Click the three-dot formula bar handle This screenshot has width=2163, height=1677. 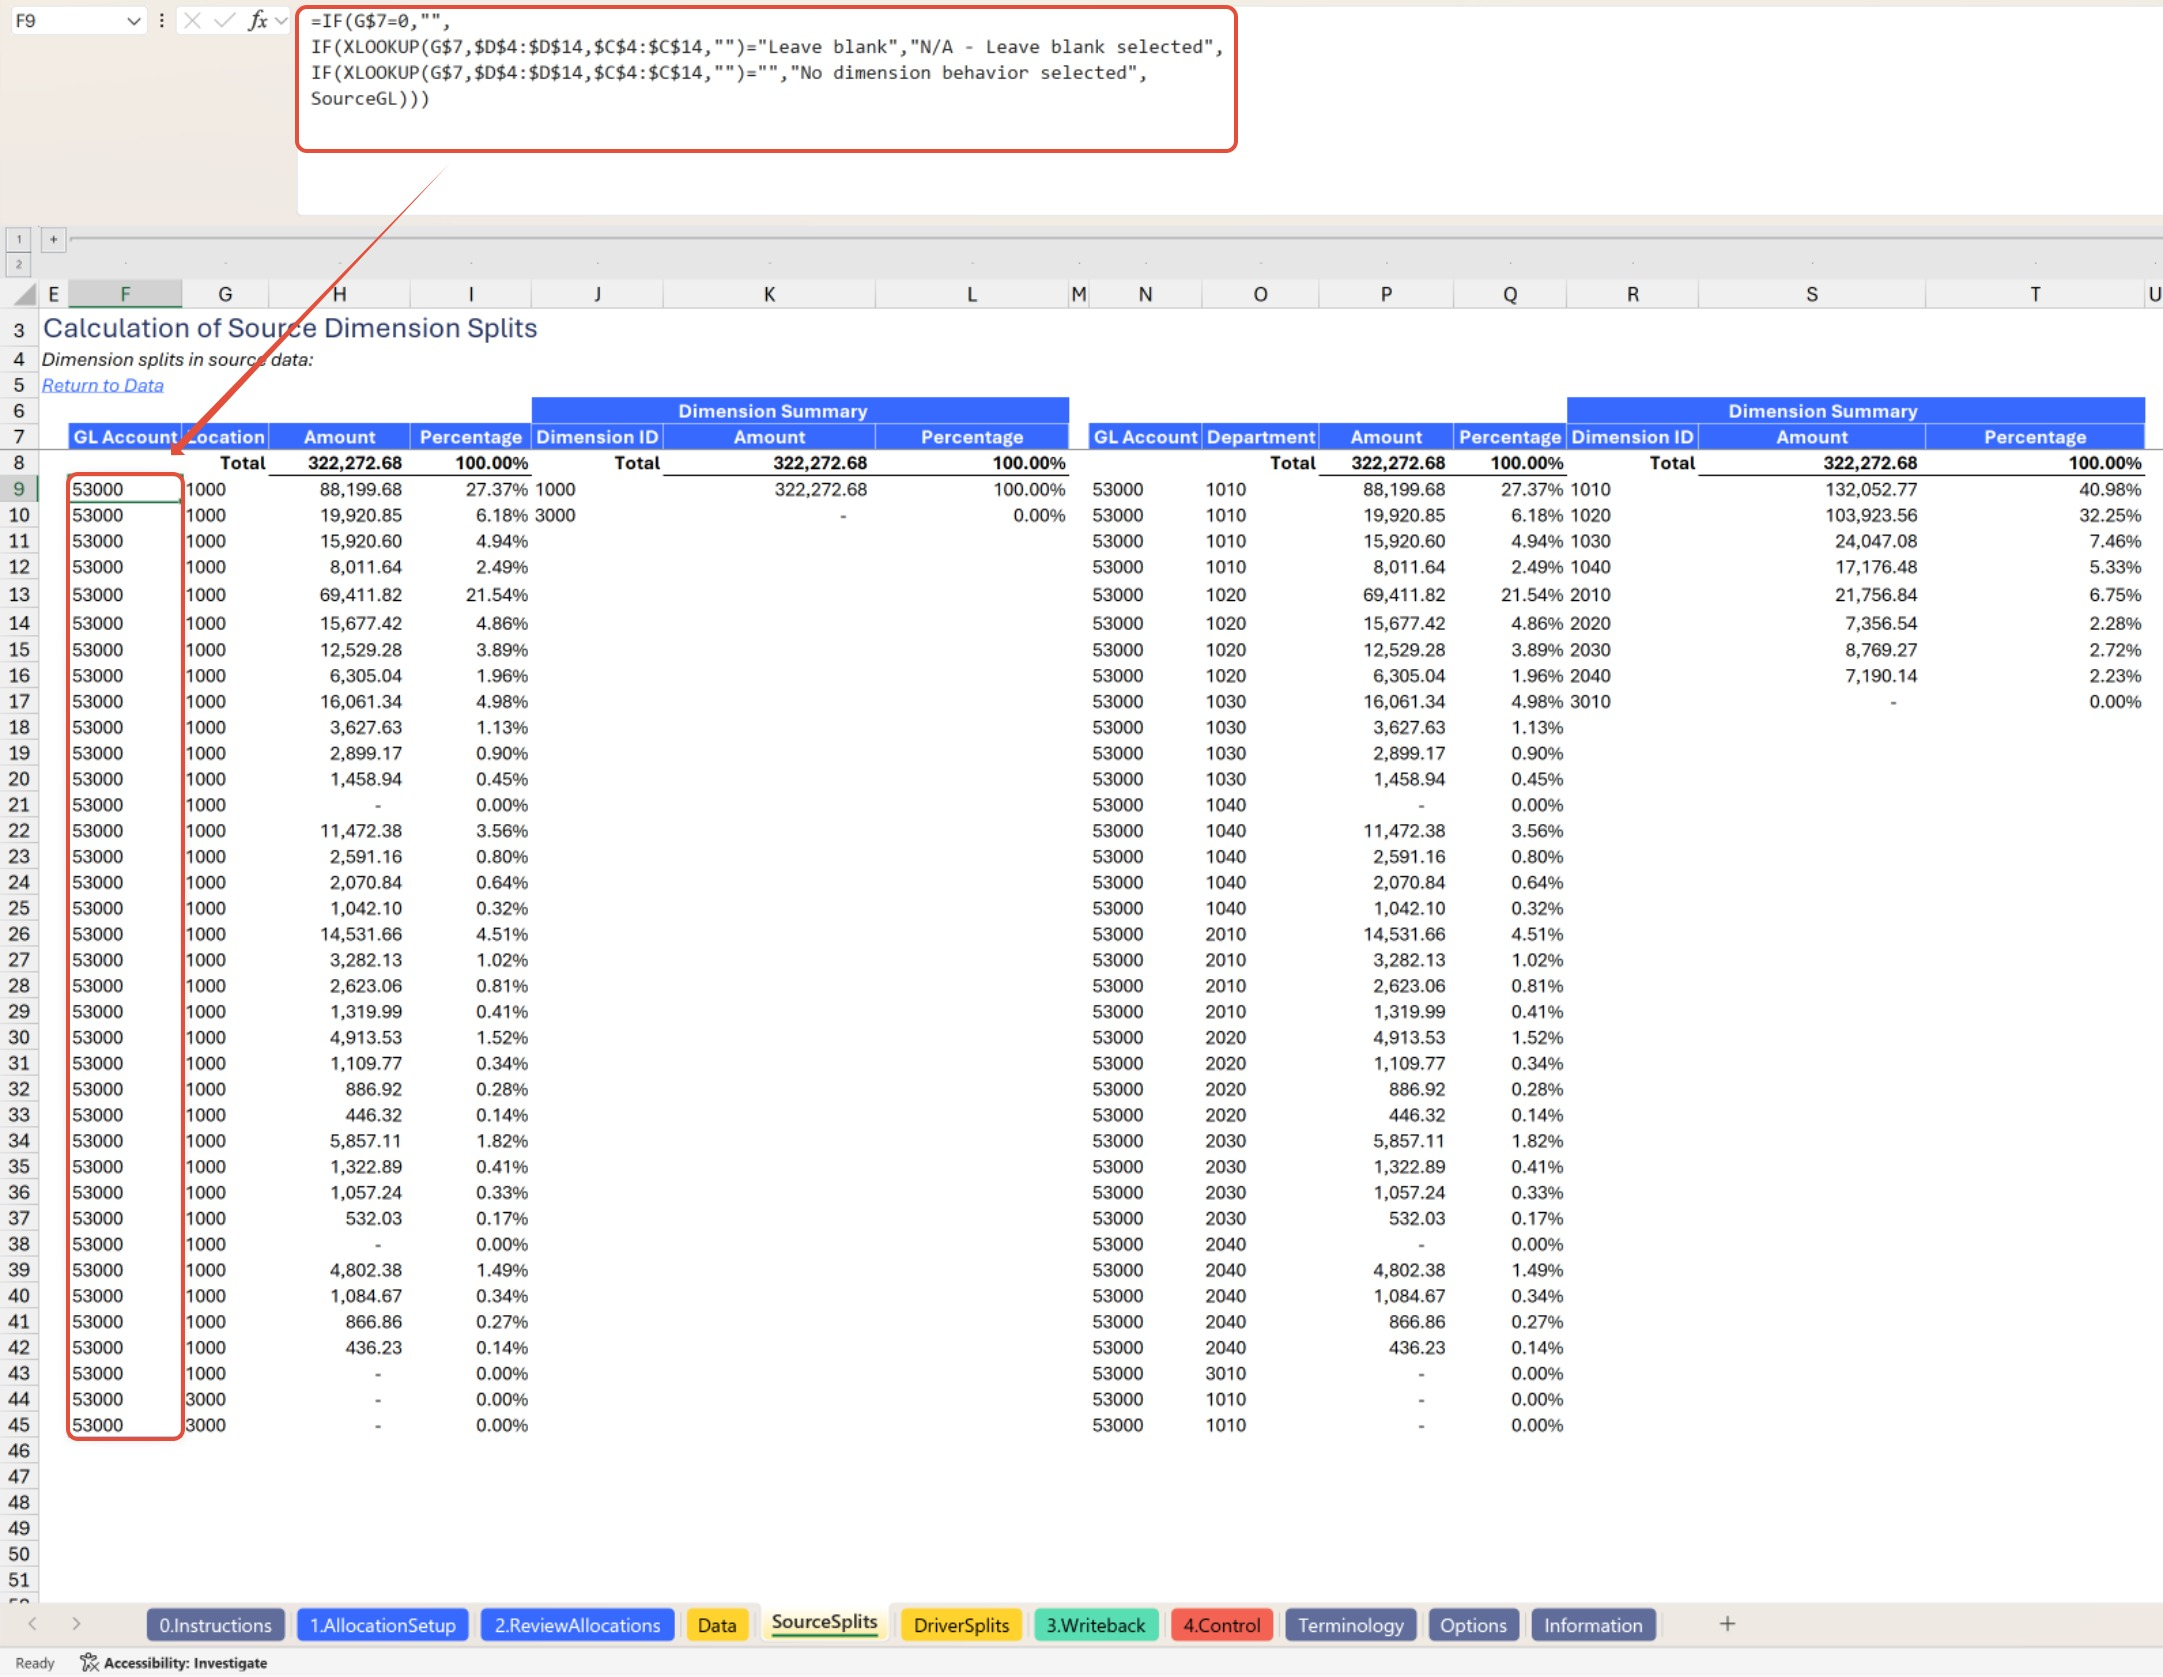pyautogui.click(x=161, y=20)
